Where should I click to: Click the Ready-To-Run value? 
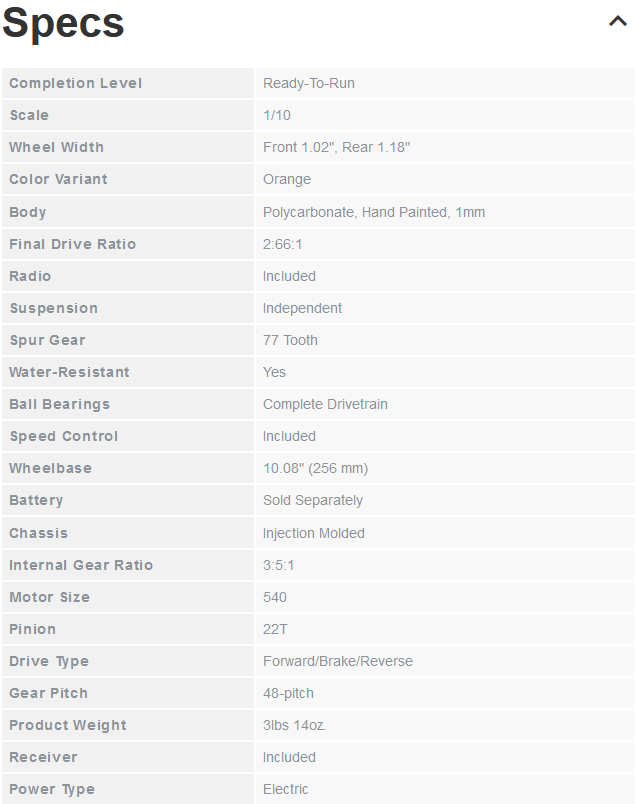point(309,83)
